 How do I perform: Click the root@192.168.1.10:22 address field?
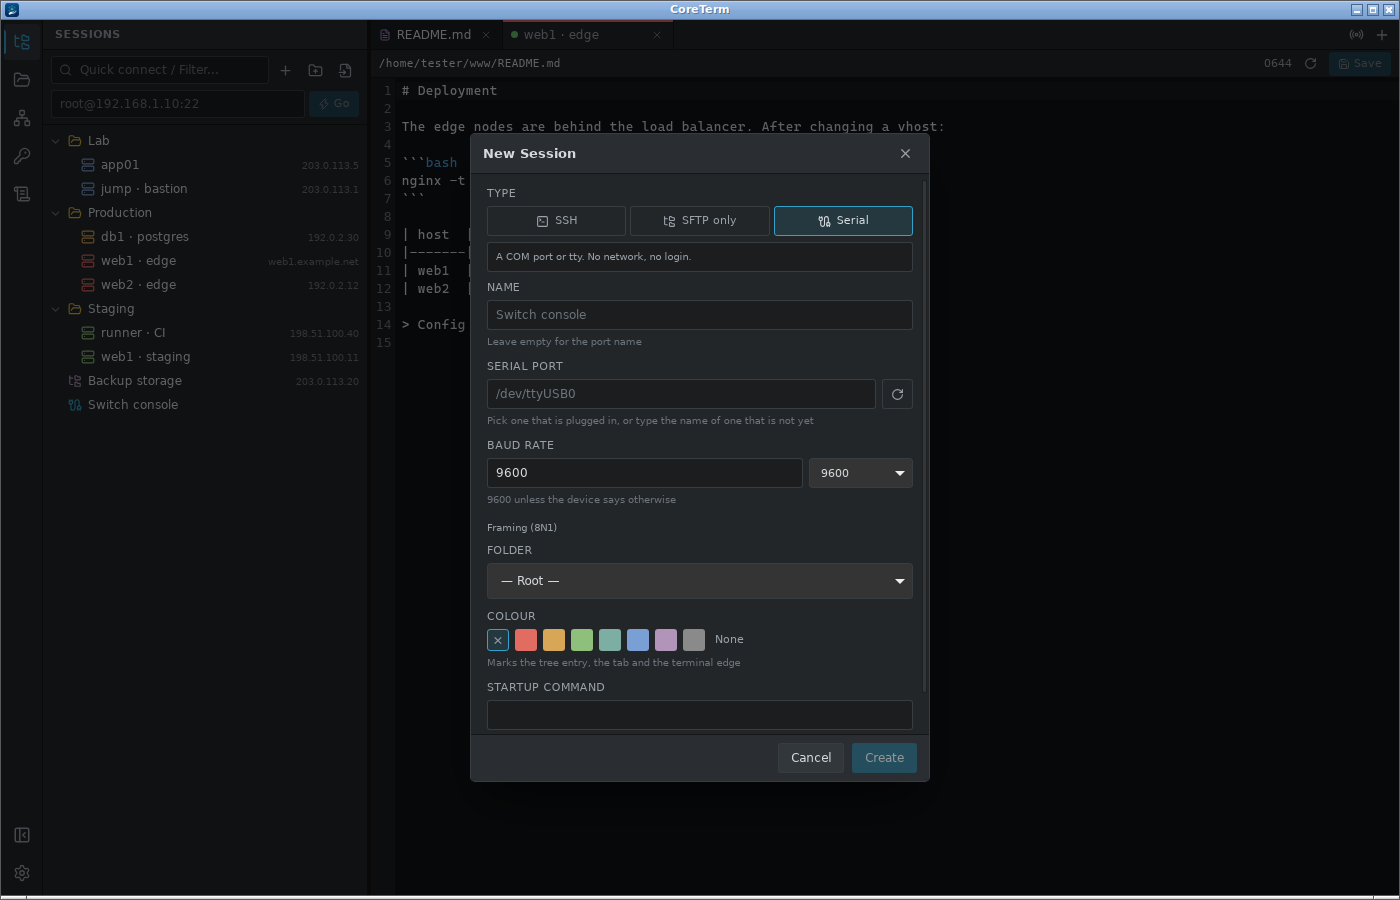tap(178, 104)
